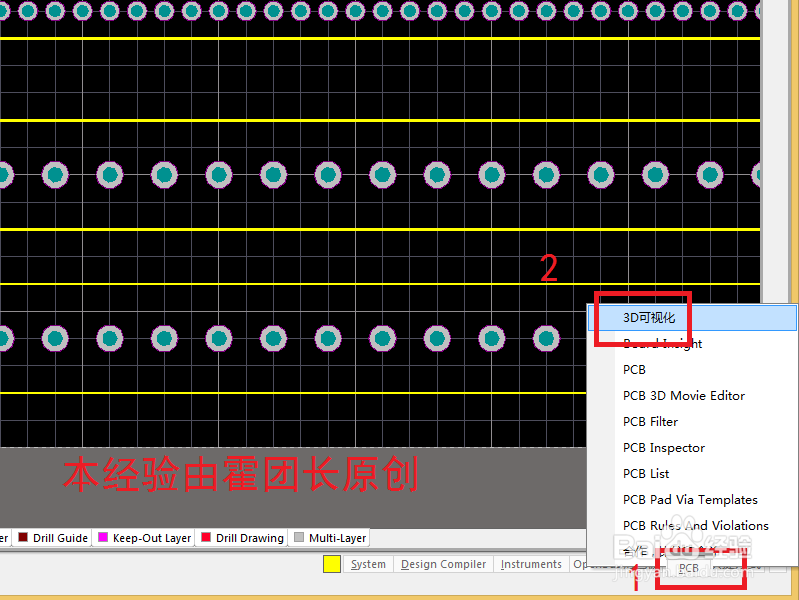Screen dimensions: 799x600
Task: Open the System panel button
Action: click(368, 564)
